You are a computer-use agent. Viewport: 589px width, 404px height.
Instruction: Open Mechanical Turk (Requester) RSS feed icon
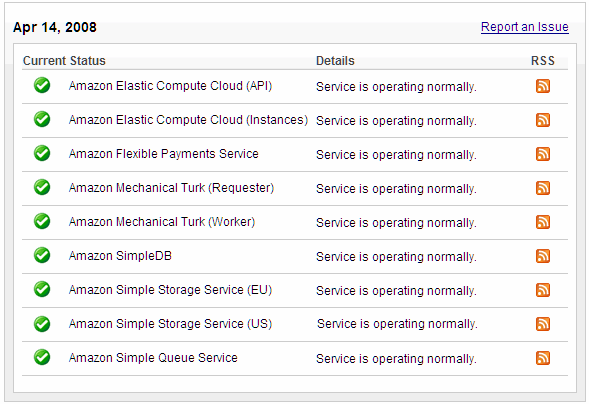[x=543, y=188]
